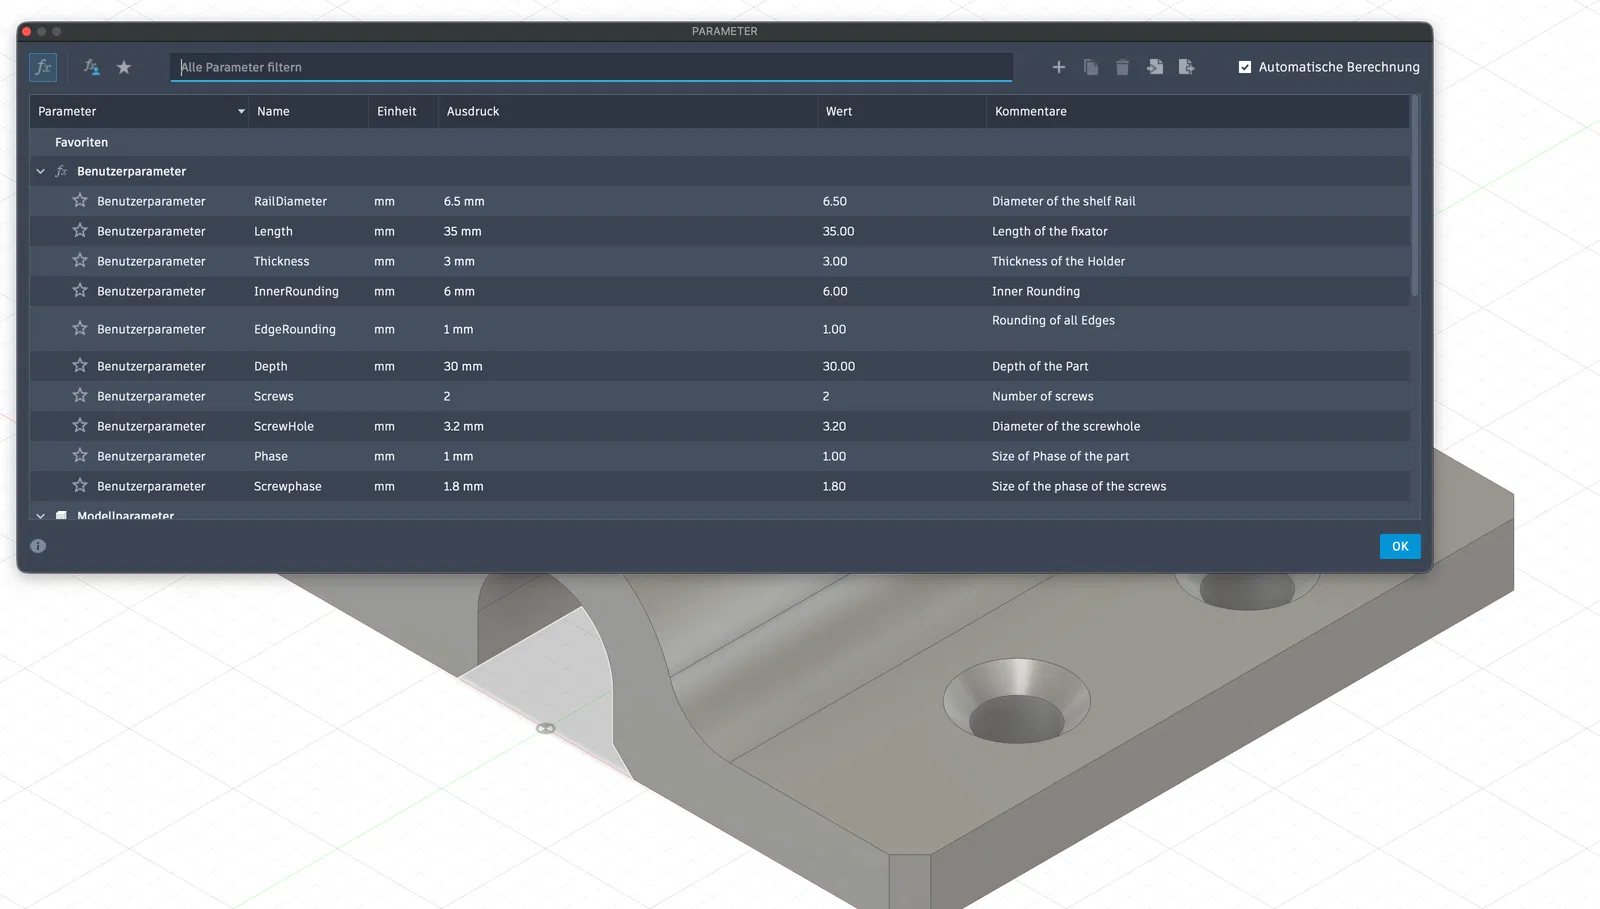Toggle favorite star for Depth parameter
This screenshot has width=1600, height=909.
click(80, 365)
